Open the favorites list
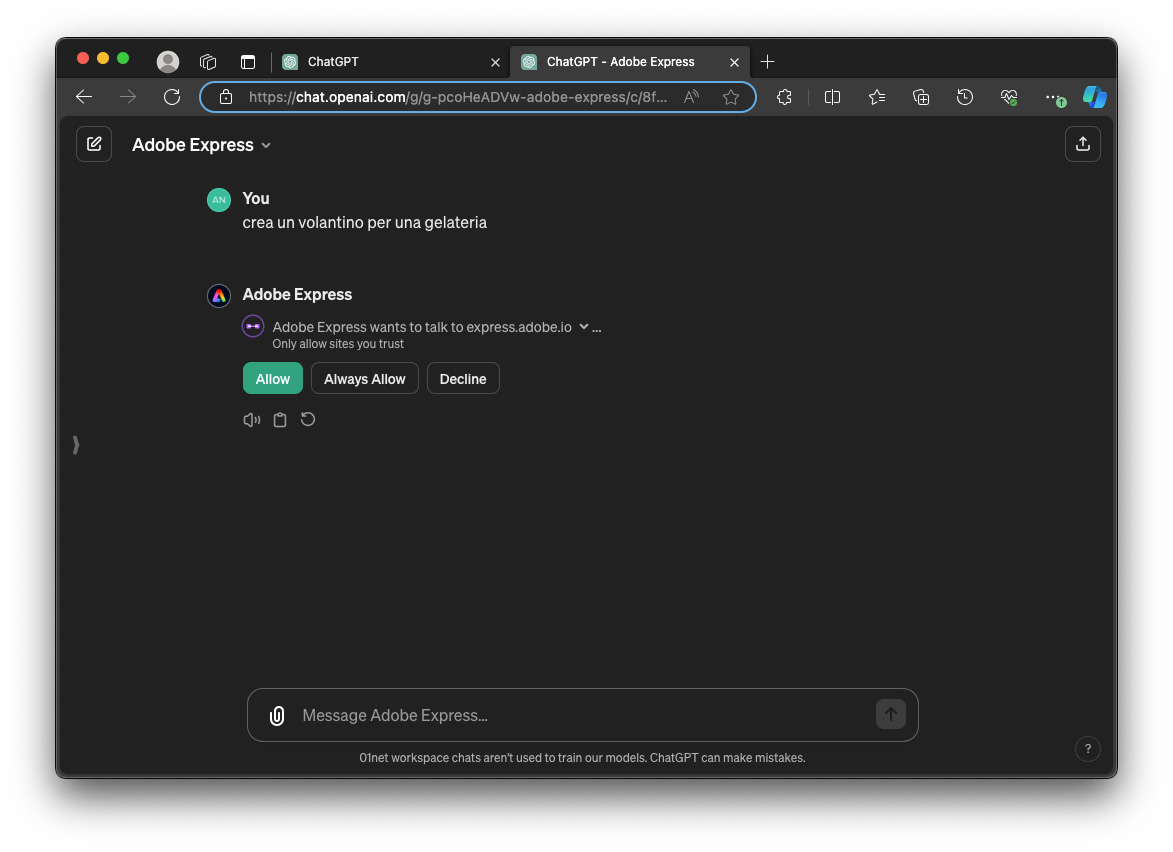Image resolution: width=1173 pixels, height=852 pixels. 877,97
